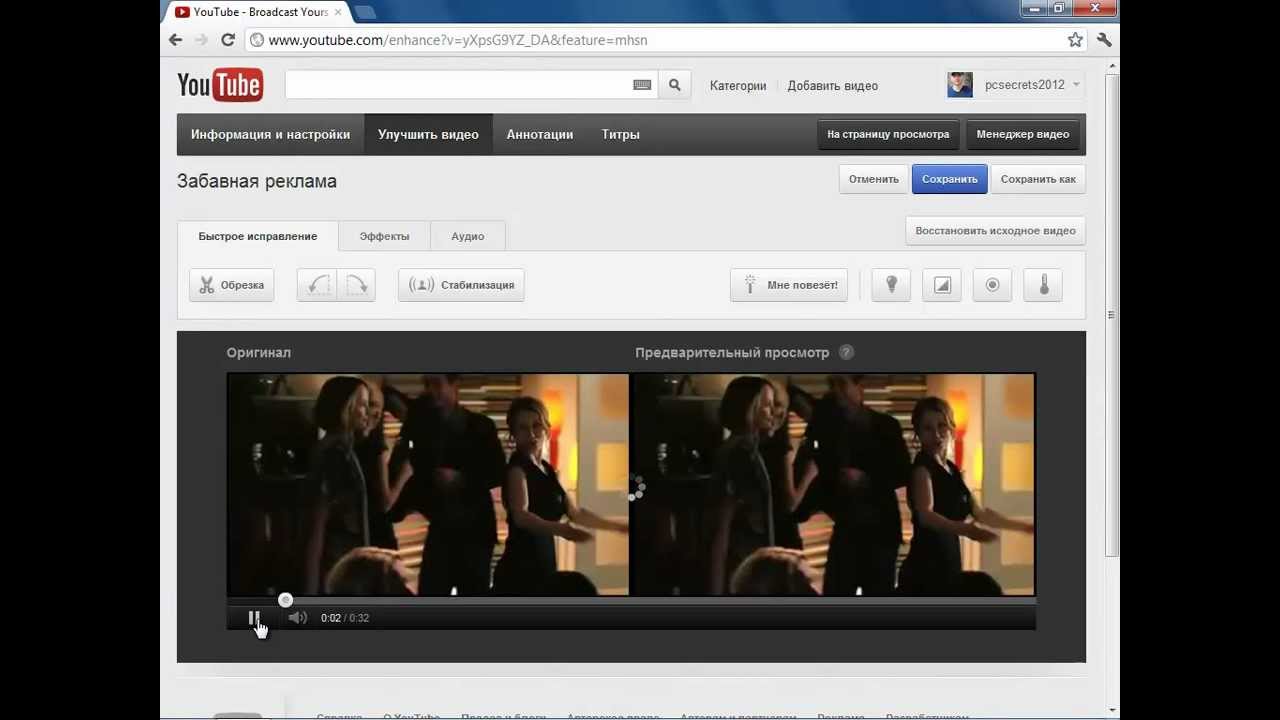Screen dimensions: 1280x720
Task: Open Улучшить видео tab
Action: click(428, 134)
